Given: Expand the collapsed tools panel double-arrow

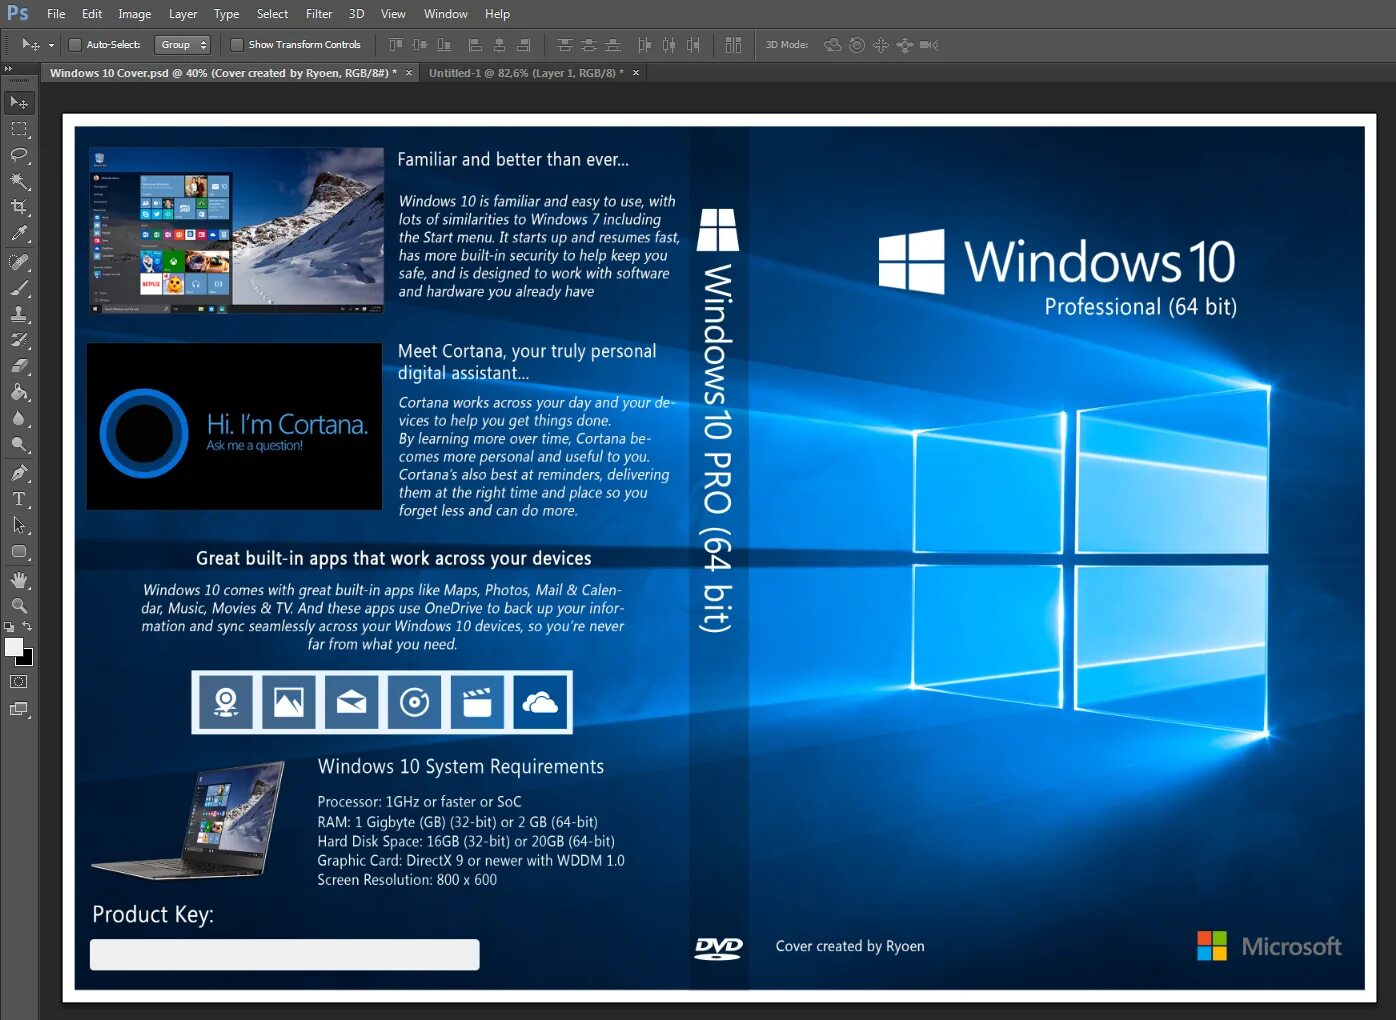Looking at the screenshot, I should (9, 68).
